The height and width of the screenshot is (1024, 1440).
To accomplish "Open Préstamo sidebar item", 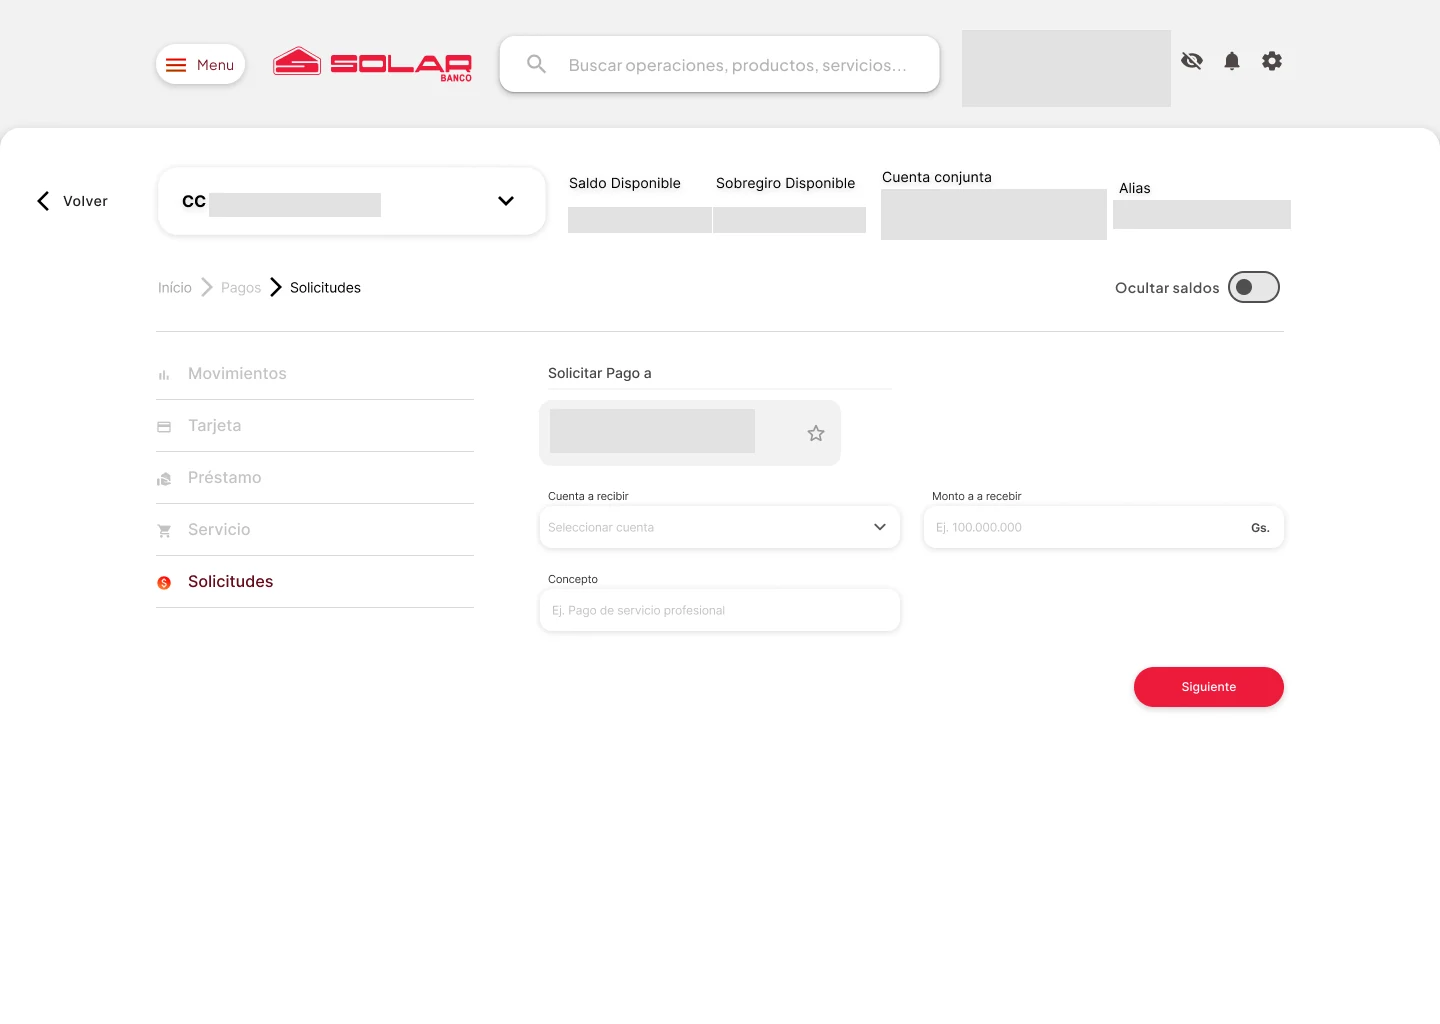I will 315,478.
